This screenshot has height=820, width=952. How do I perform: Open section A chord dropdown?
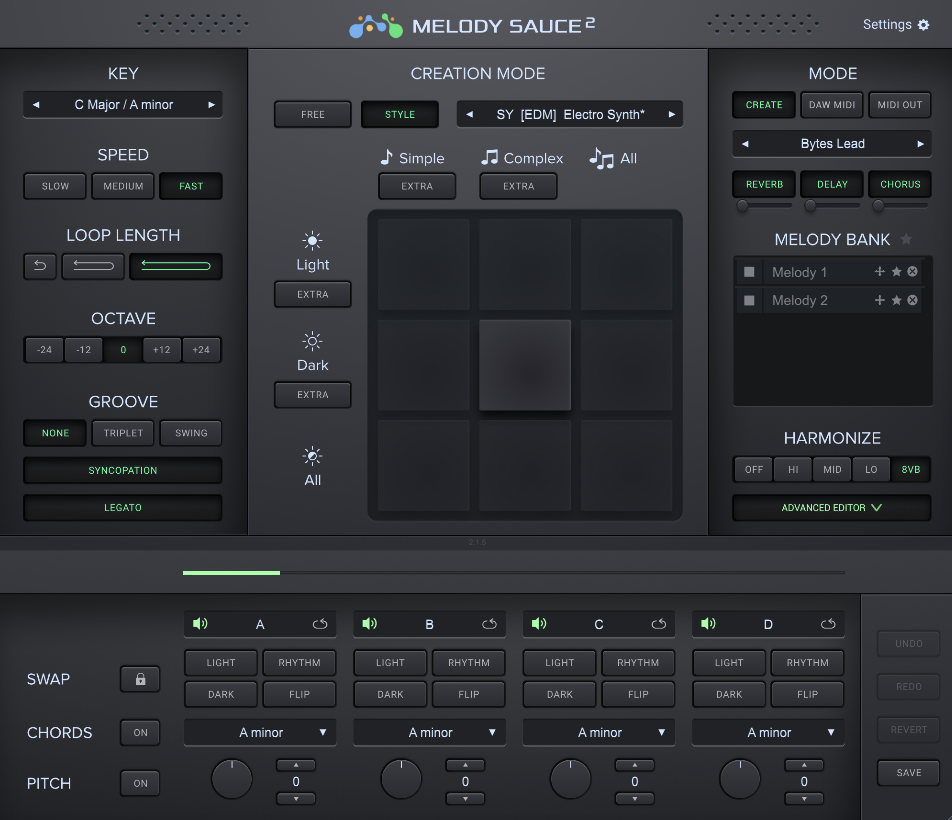pos(260,733)
